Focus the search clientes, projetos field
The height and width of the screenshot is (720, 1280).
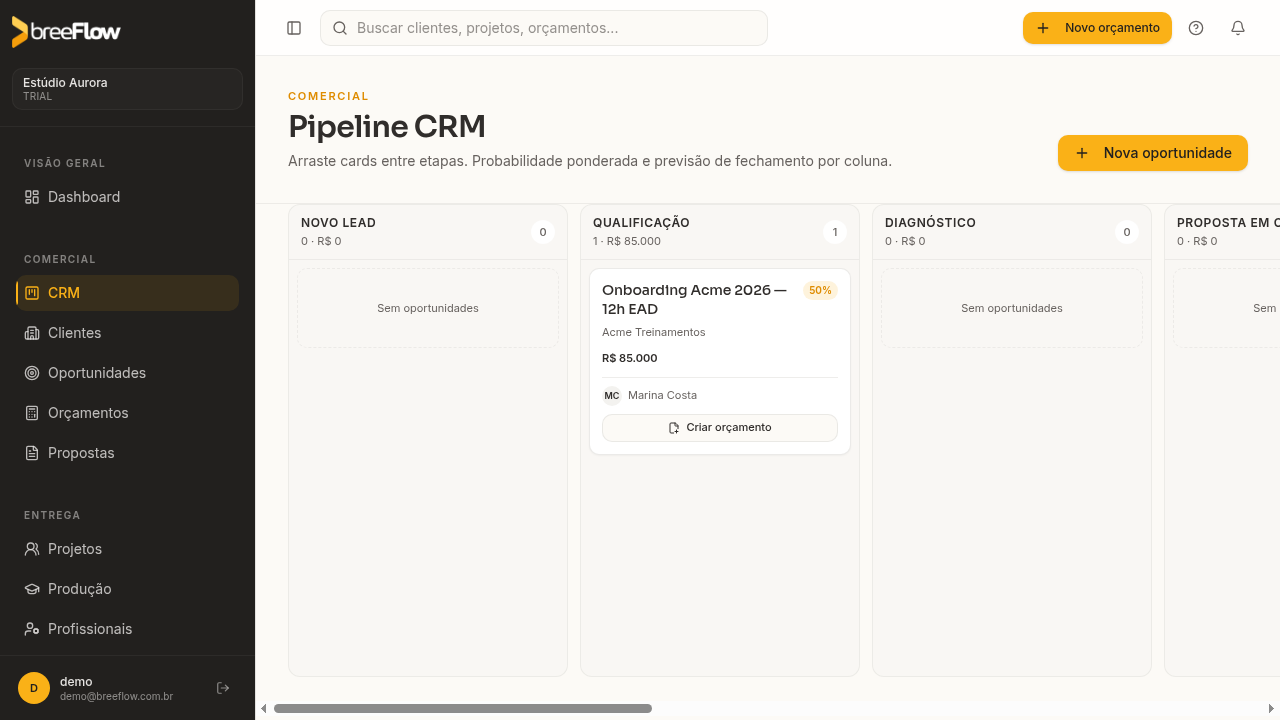click(544, 28)
